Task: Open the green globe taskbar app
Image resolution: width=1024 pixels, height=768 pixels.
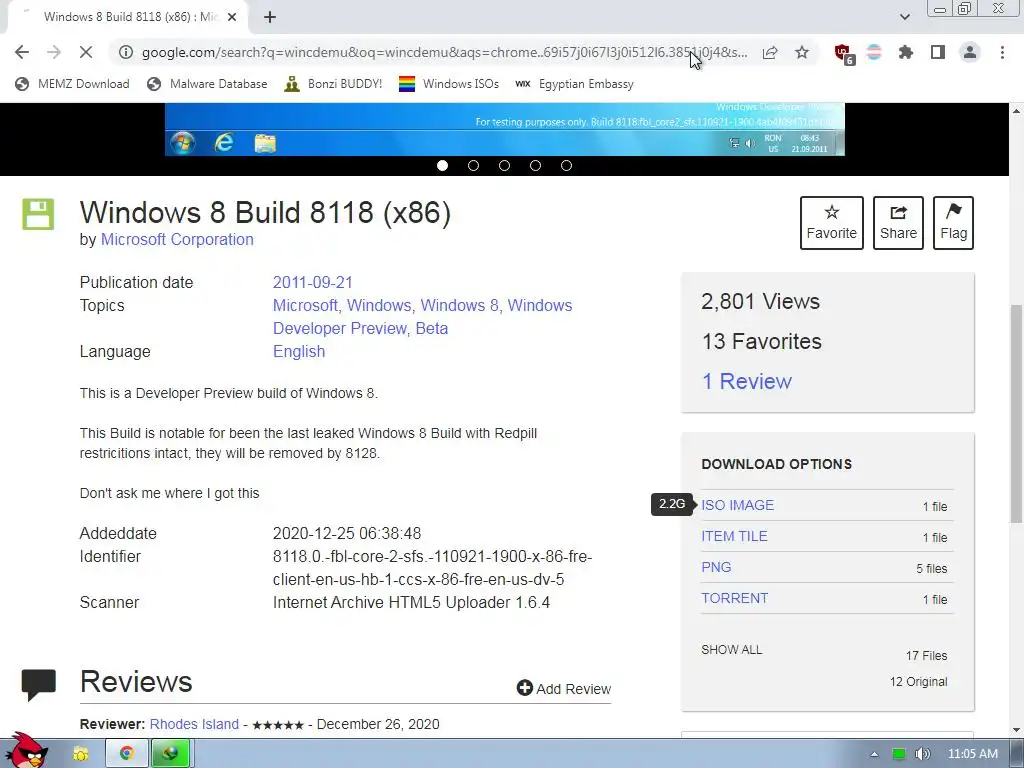Action: 170,754
